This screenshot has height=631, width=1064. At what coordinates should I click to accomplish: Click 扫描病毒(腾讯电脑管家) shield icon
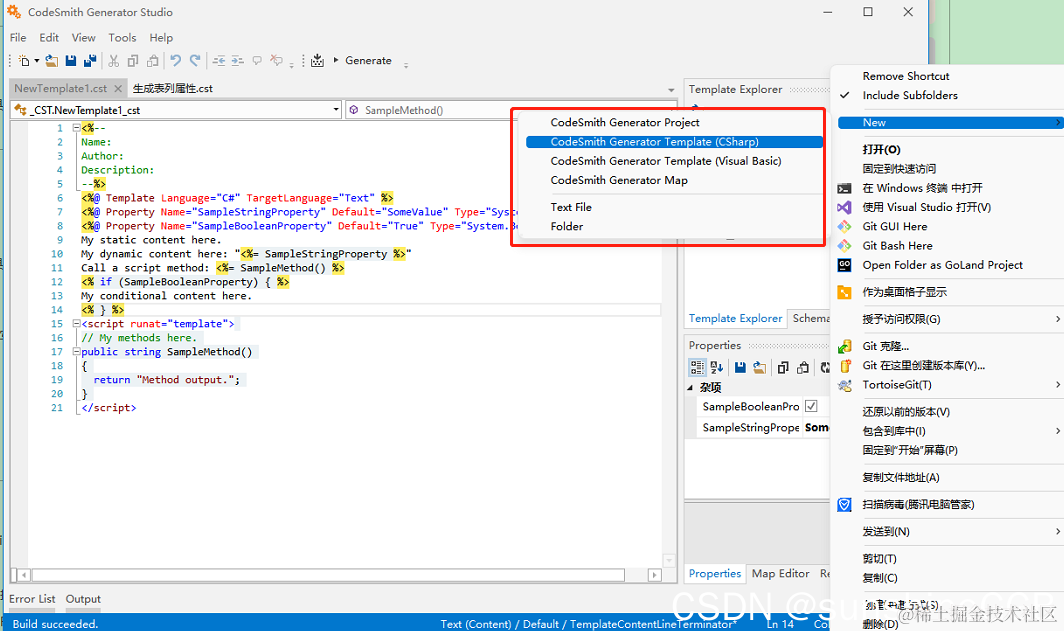(844, 504)
